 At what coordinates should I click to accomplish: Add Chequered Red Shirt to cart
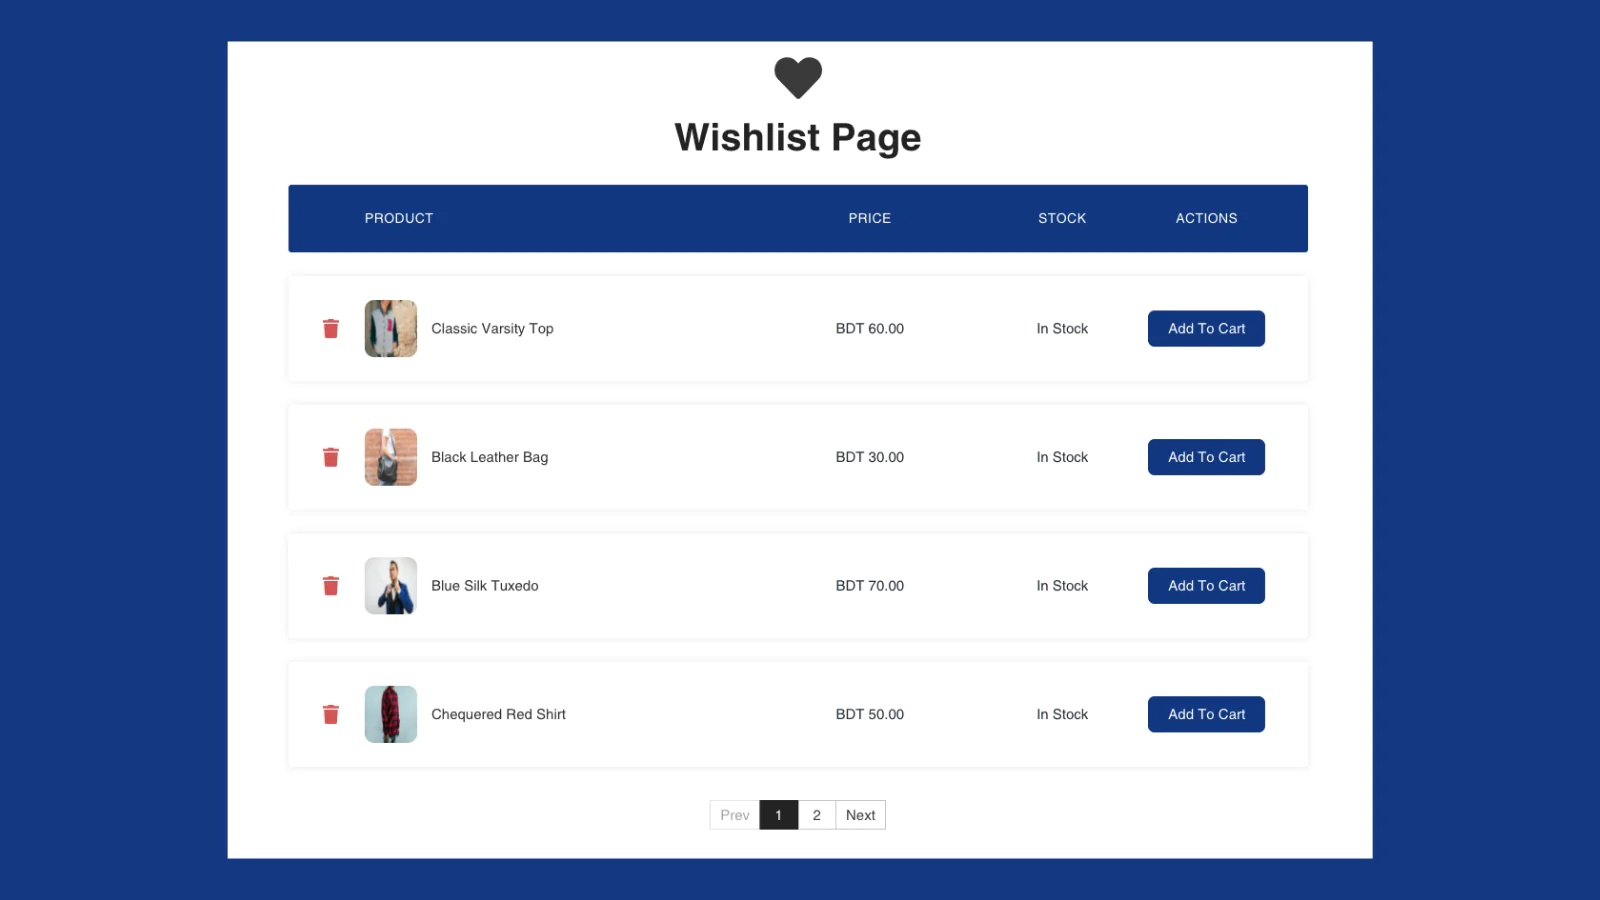[1206, 714]
